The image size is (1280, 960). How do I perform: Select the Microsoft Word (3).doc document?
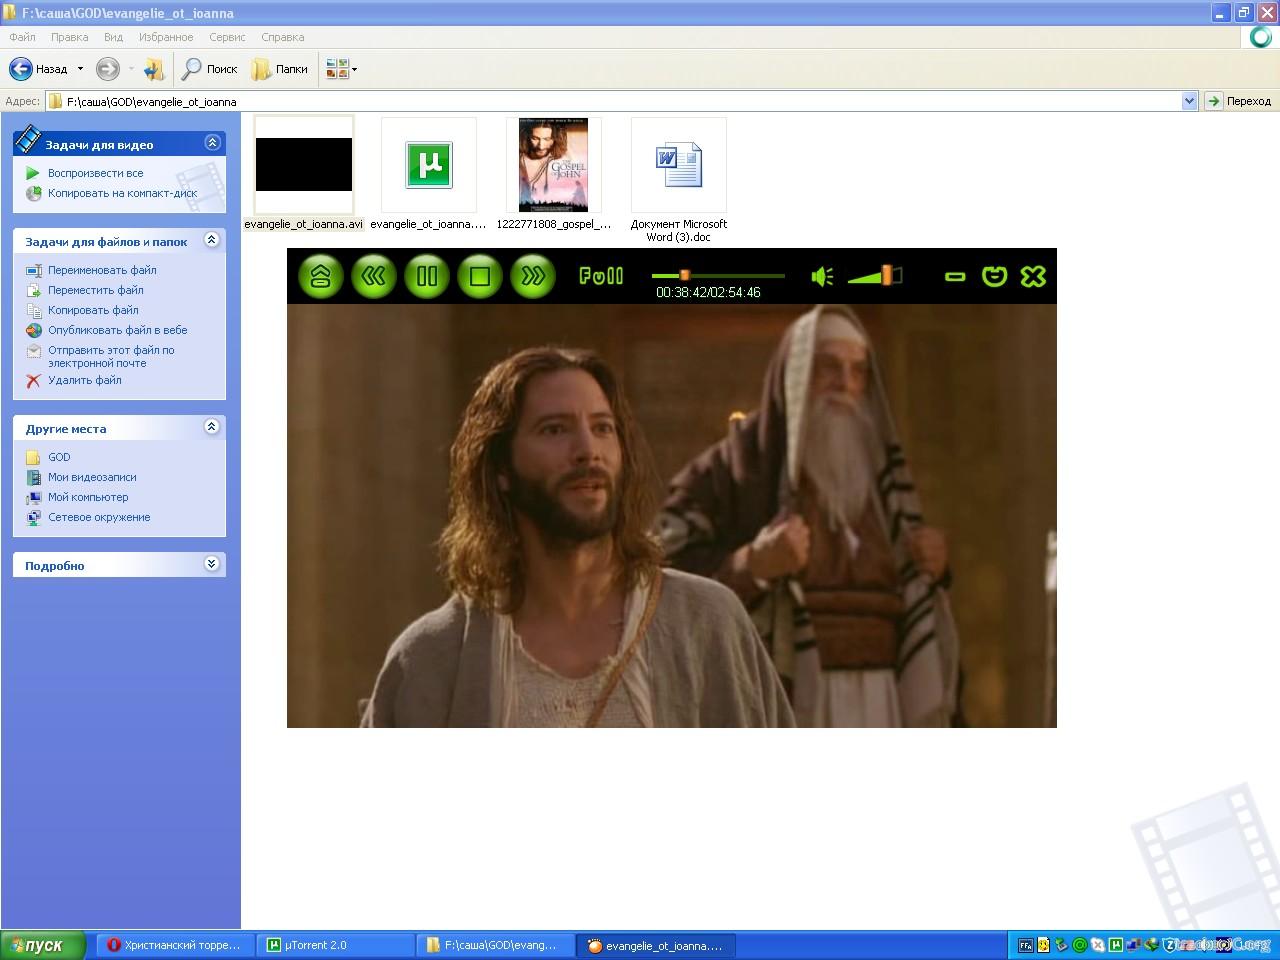point(679,165)
